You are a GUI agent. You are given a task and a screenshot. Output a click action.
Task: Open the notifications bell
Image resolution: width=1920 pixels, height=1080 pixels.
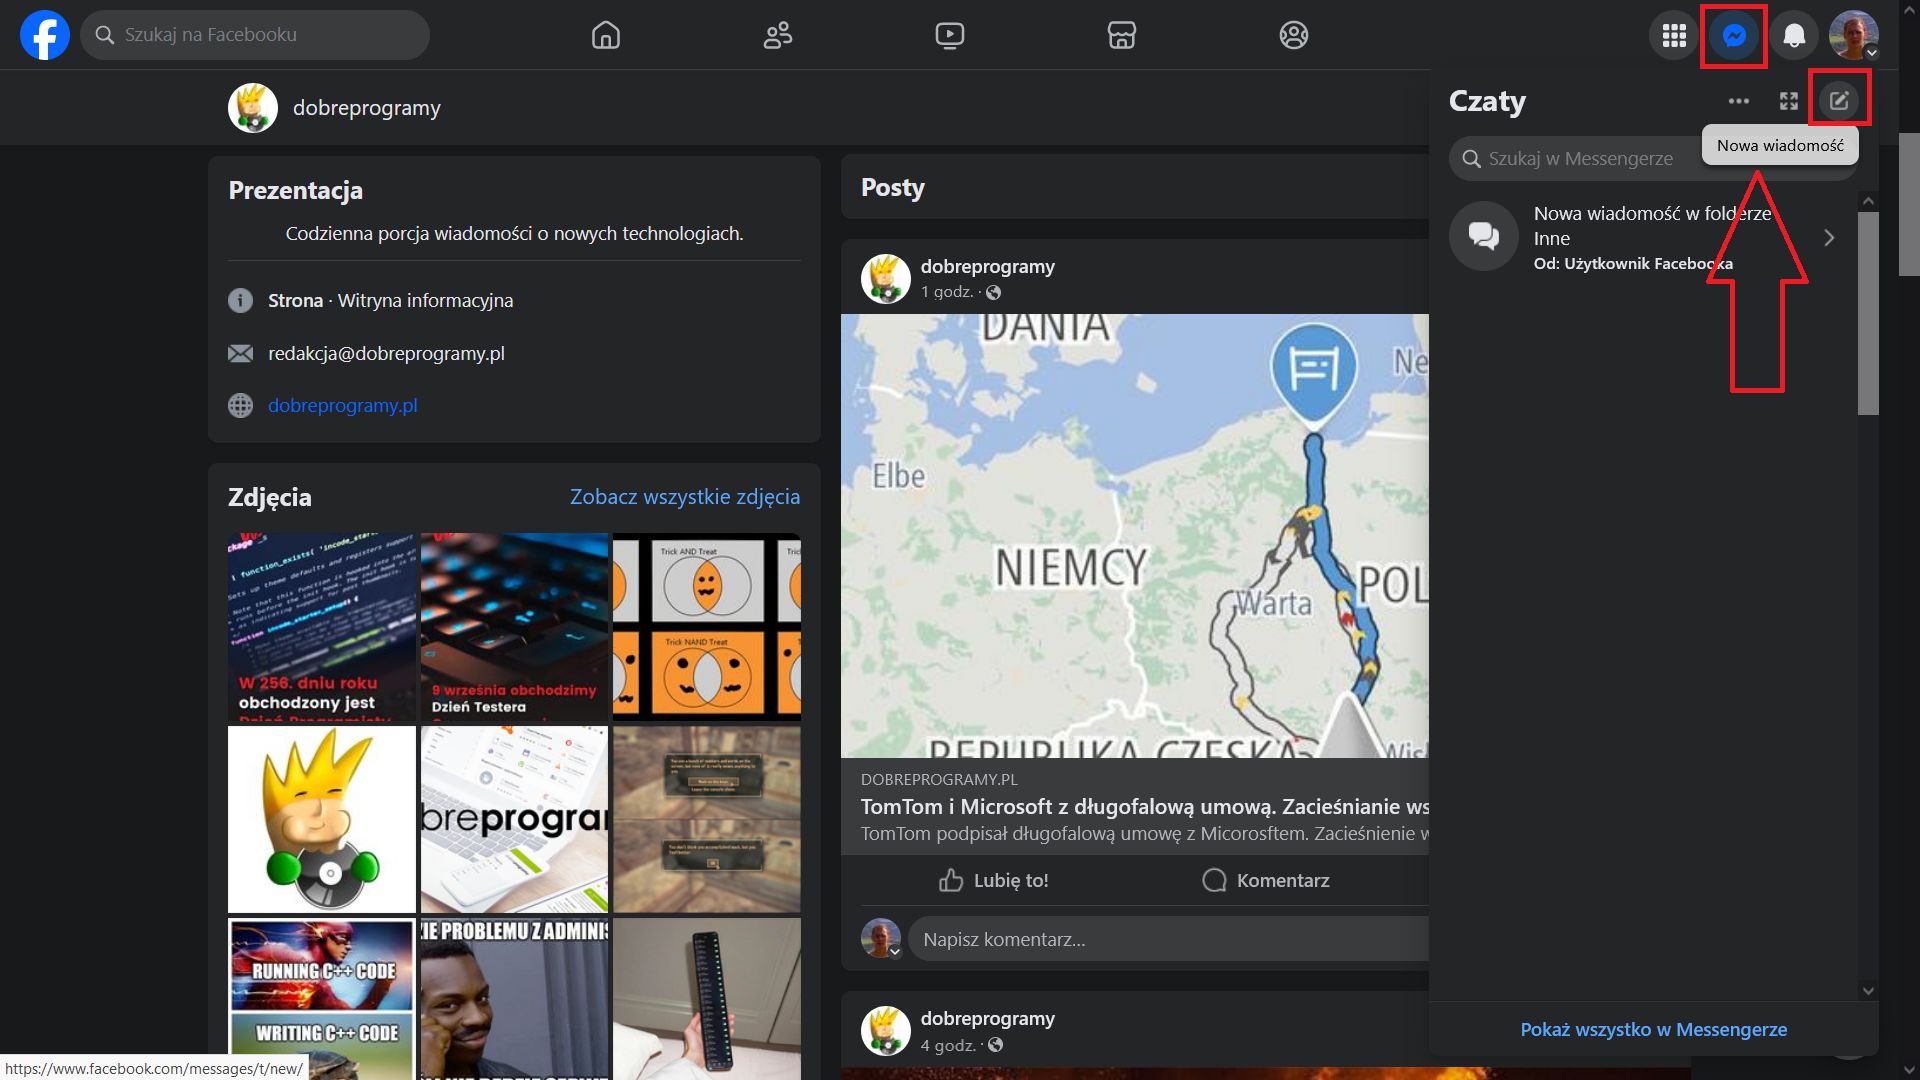coord(1793,34)
